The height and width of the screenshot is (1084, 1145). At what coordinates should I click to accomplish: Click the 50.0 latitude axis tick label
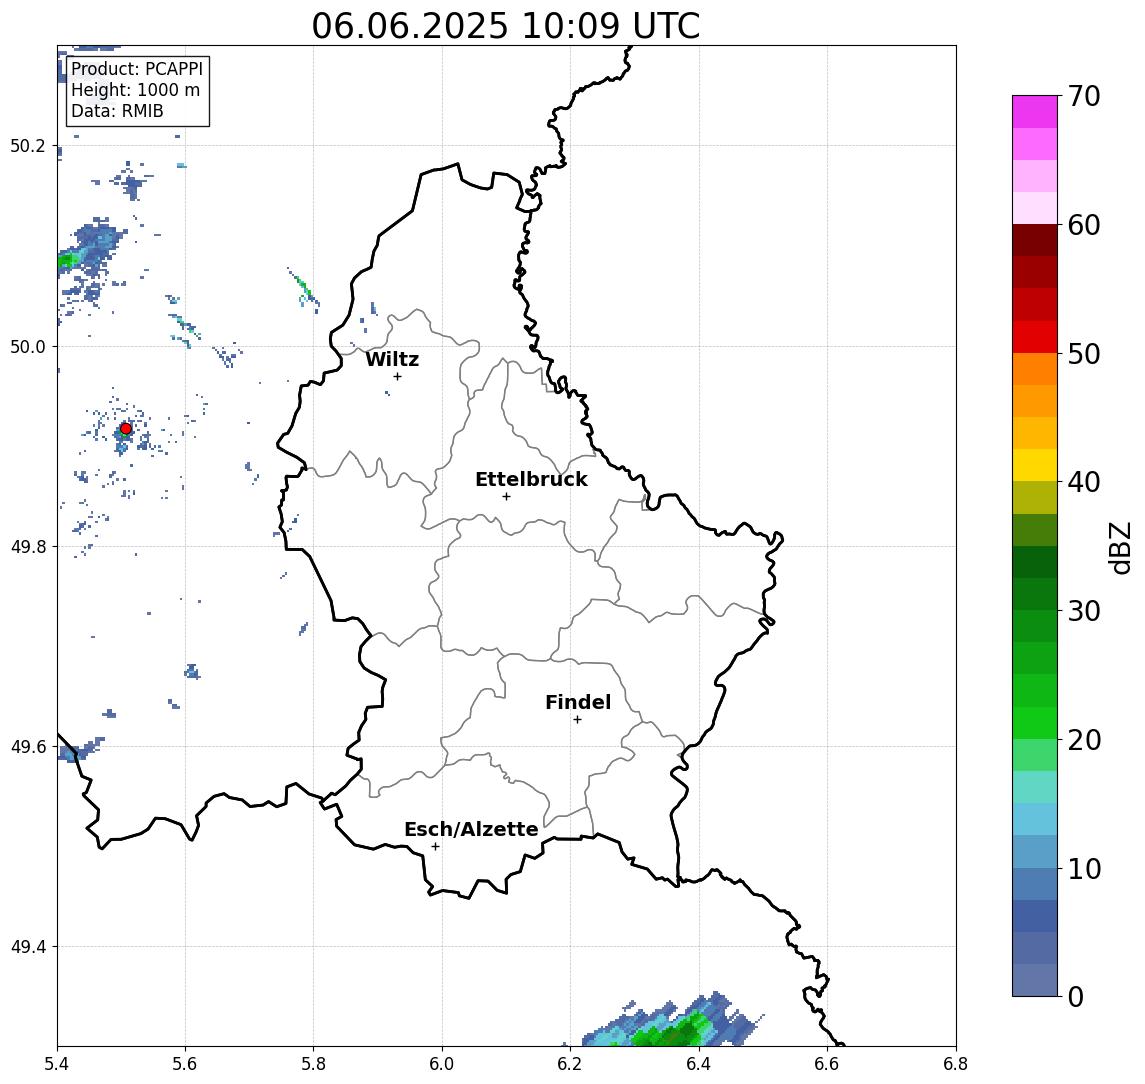(x=28, y=346)
